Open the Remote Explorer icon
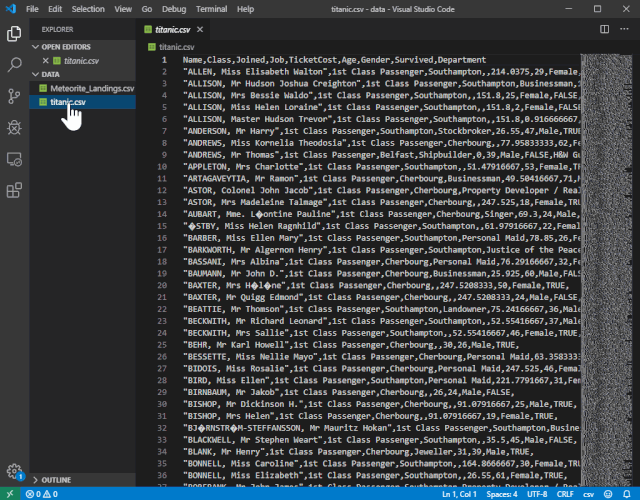The height and width of the screenshot is (500, 640). click(x=14, y=159)
